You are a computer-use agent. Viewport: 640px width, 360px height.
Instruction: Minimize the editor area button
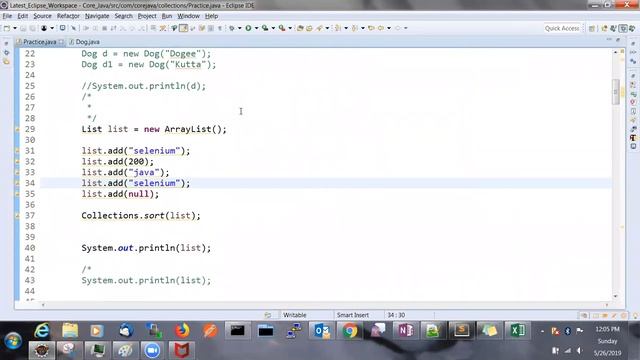[x=609, y=40]
